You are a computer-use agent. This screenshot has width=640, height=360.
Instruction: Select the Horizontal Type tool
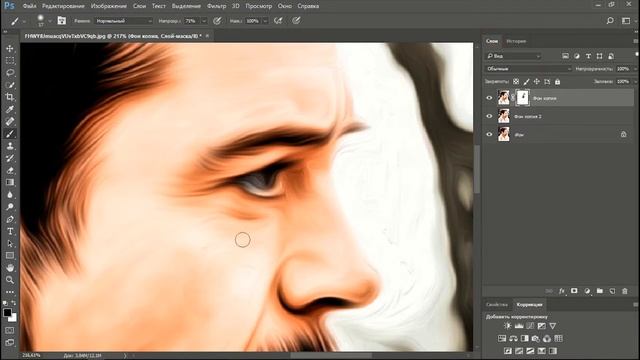[10, 231]
